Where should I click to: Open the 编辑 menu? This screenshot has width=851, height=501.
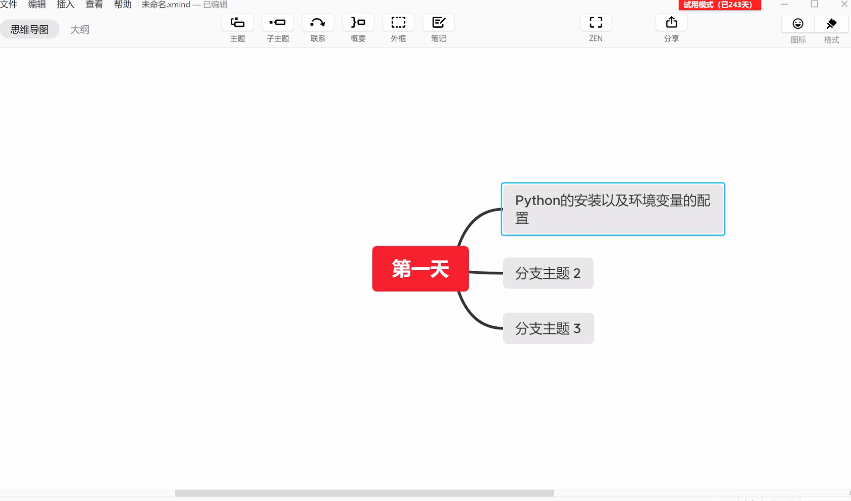37,5
